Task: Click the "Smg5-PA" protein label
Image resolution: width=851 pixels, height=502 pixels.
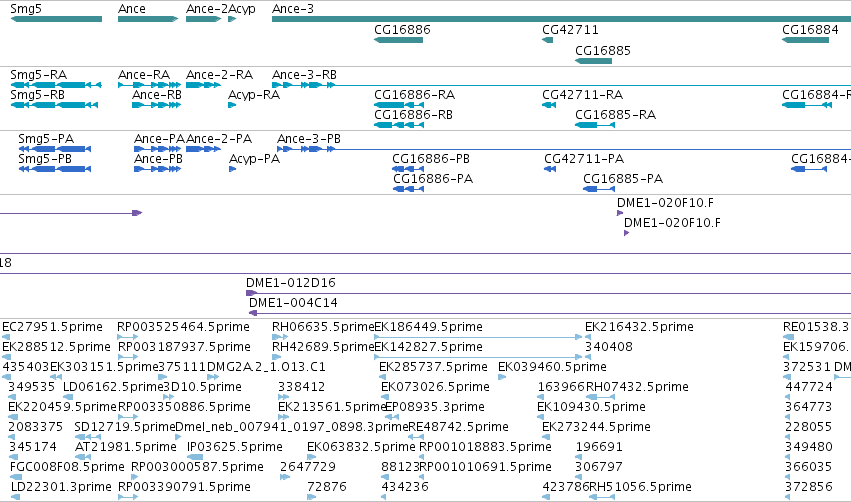Action: [x=46, y=138]
